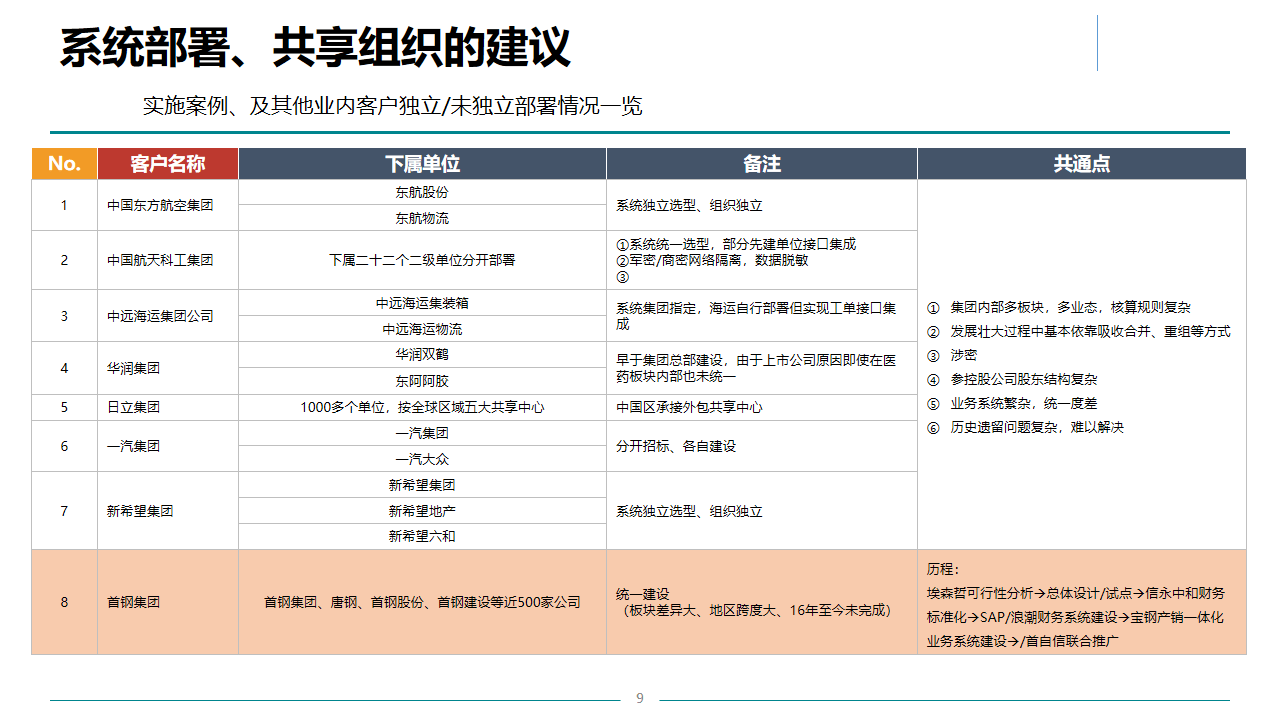Click the No. column header
This screenshot has width=1280, height=720.
coord(64,164)
